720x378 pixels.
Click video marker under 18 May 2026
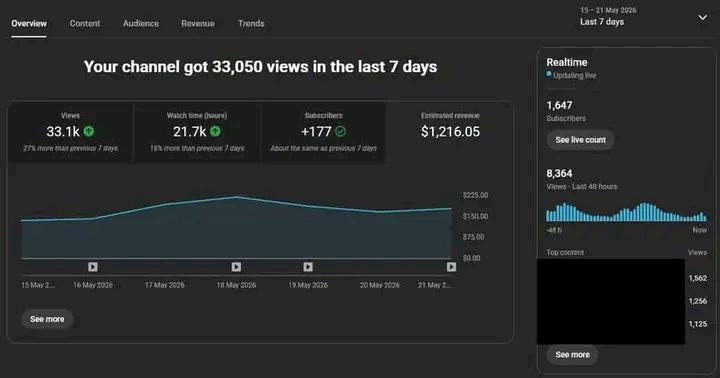click(x=236, y=267)
